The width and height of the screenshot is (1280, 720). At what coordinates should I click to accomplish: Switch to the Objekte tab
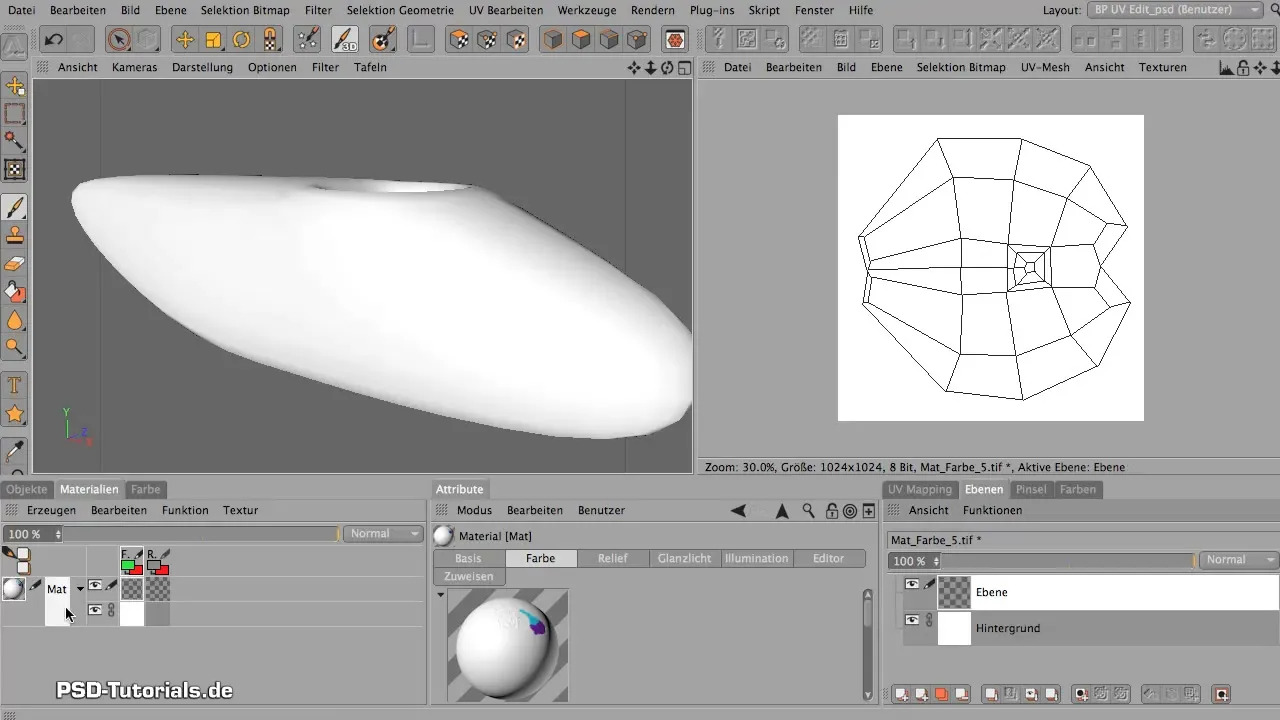pos(27,489)
